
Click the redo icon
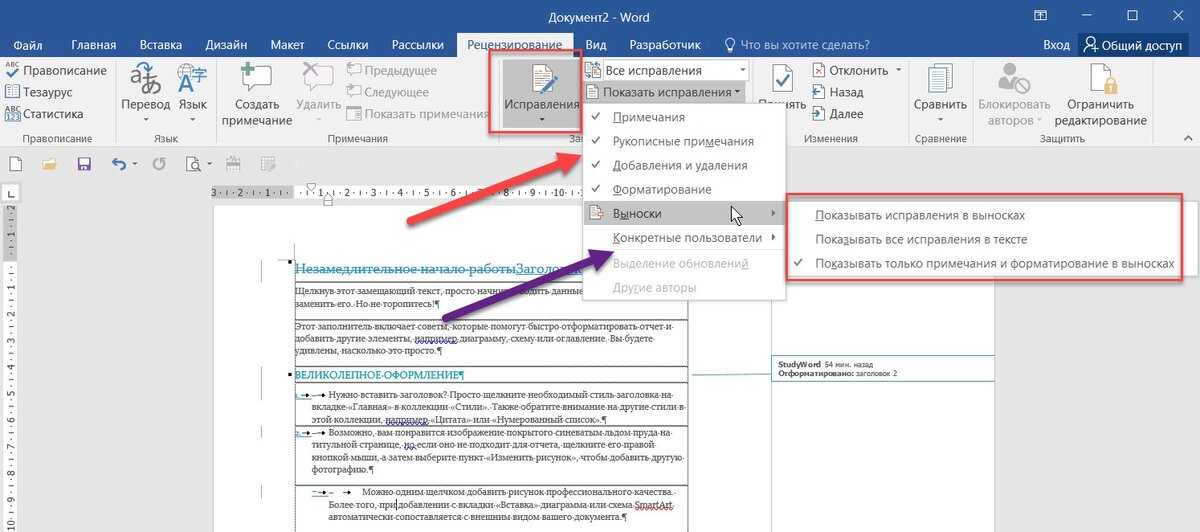point(158,164)
